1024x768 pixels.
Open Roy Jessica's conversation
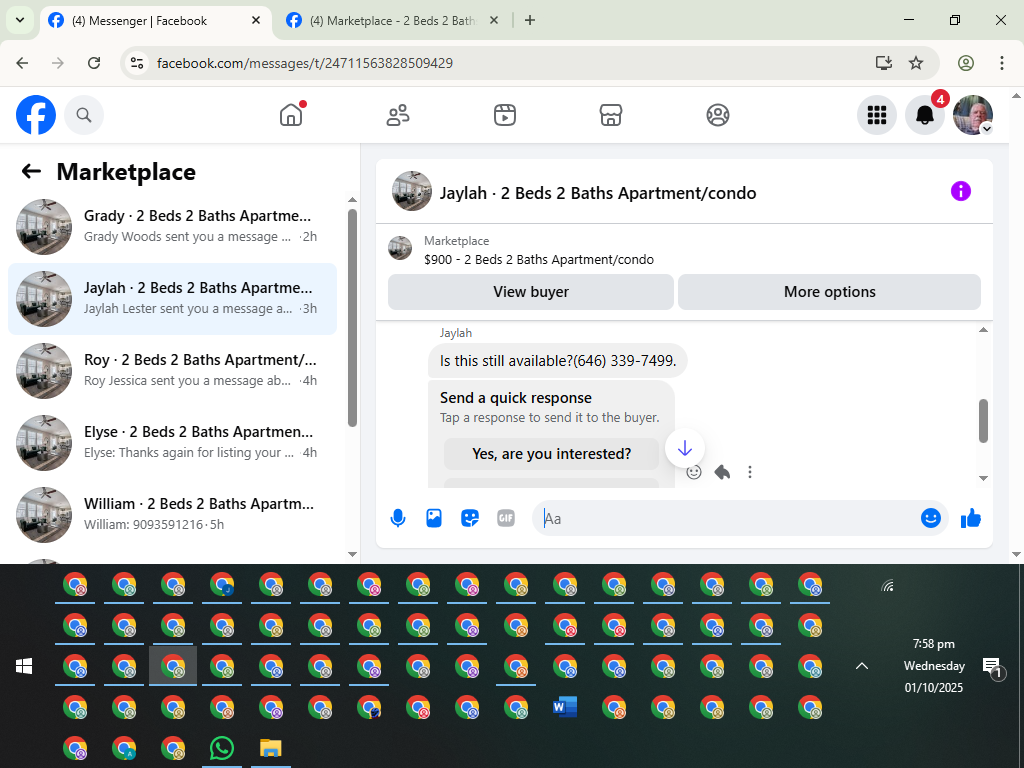tap(172, 370)
